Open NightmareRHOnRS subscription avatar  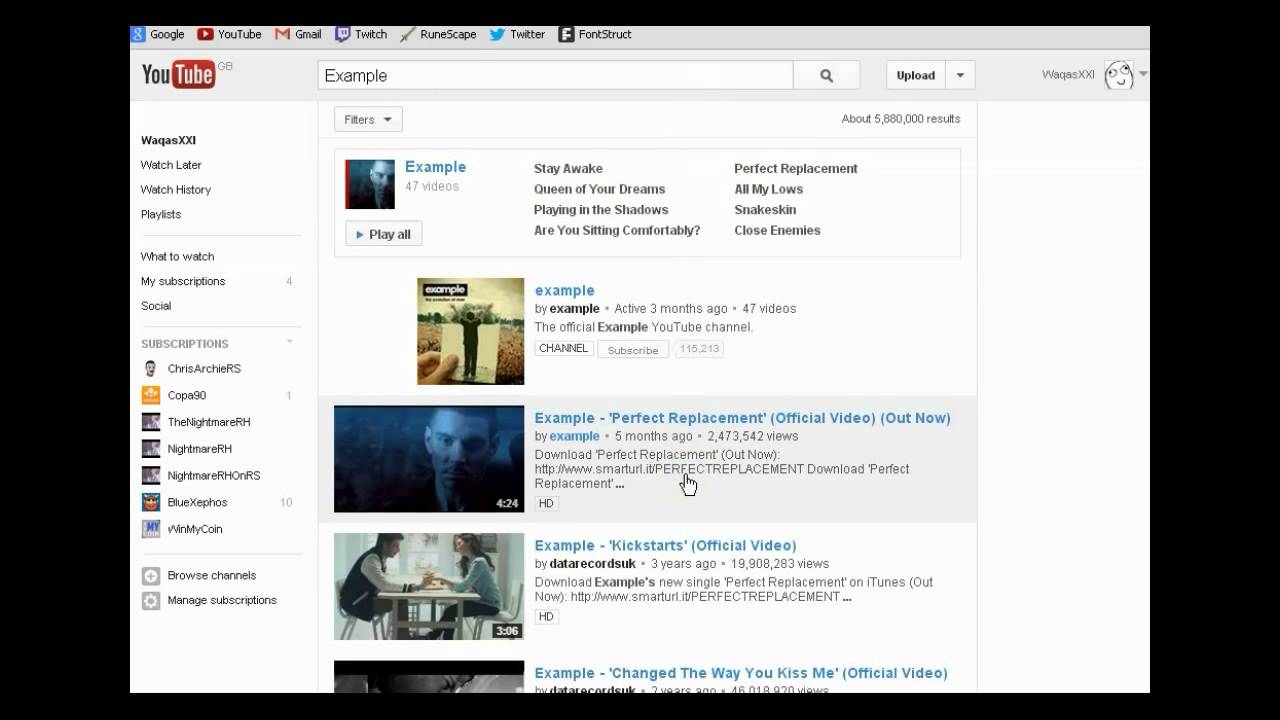pyautogui.click(x=150, y=475)
